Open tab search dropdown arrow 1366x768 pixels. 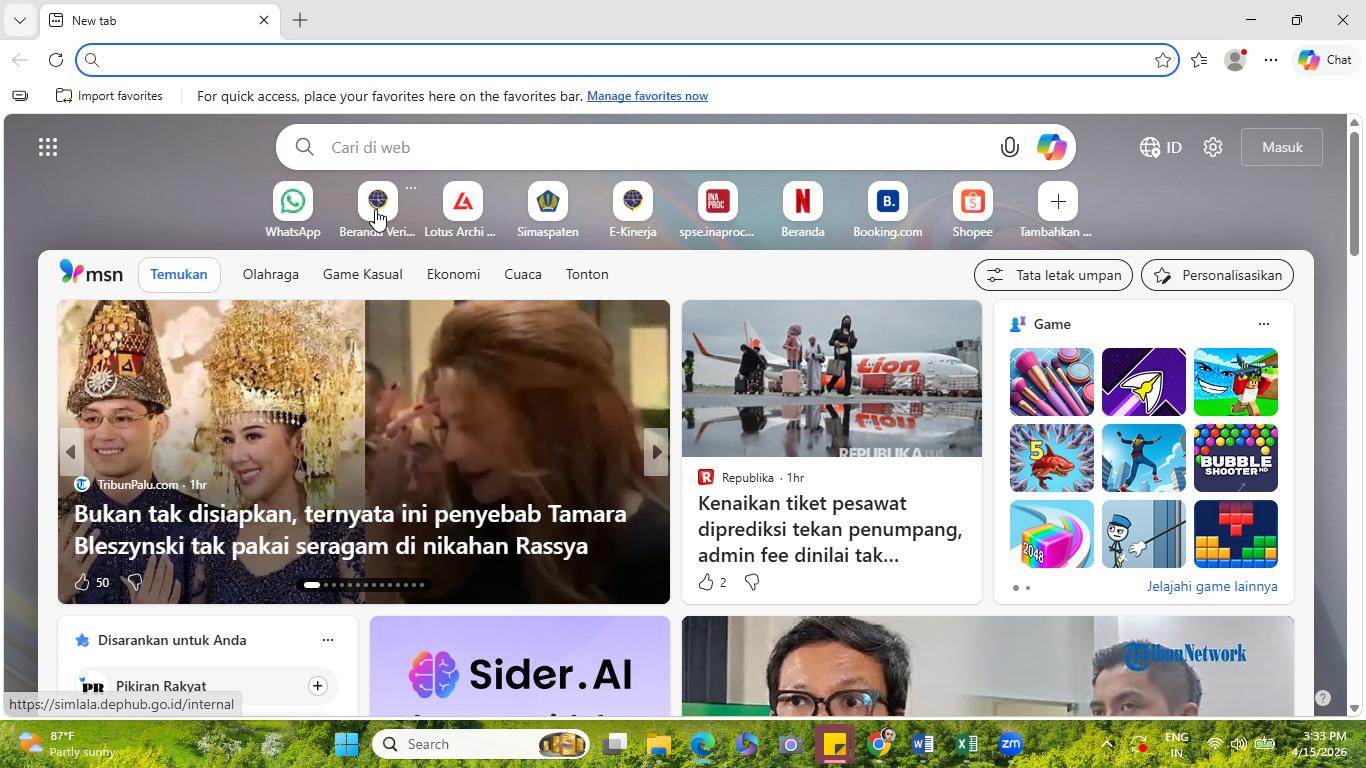pyautogui.click(x=19, y=20)
